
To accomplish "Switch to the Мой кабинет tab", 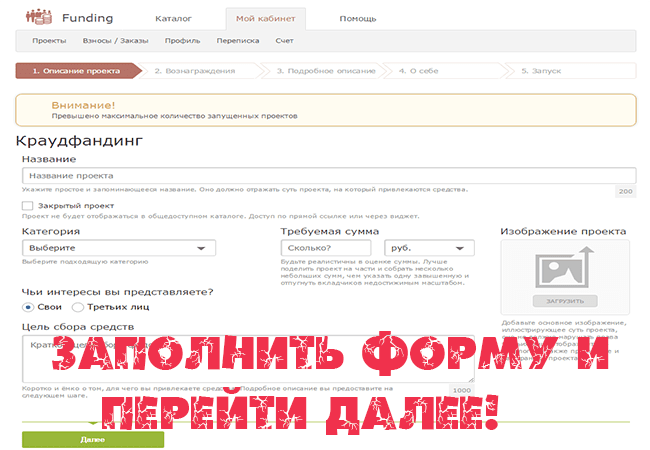I will pos(266,19).
